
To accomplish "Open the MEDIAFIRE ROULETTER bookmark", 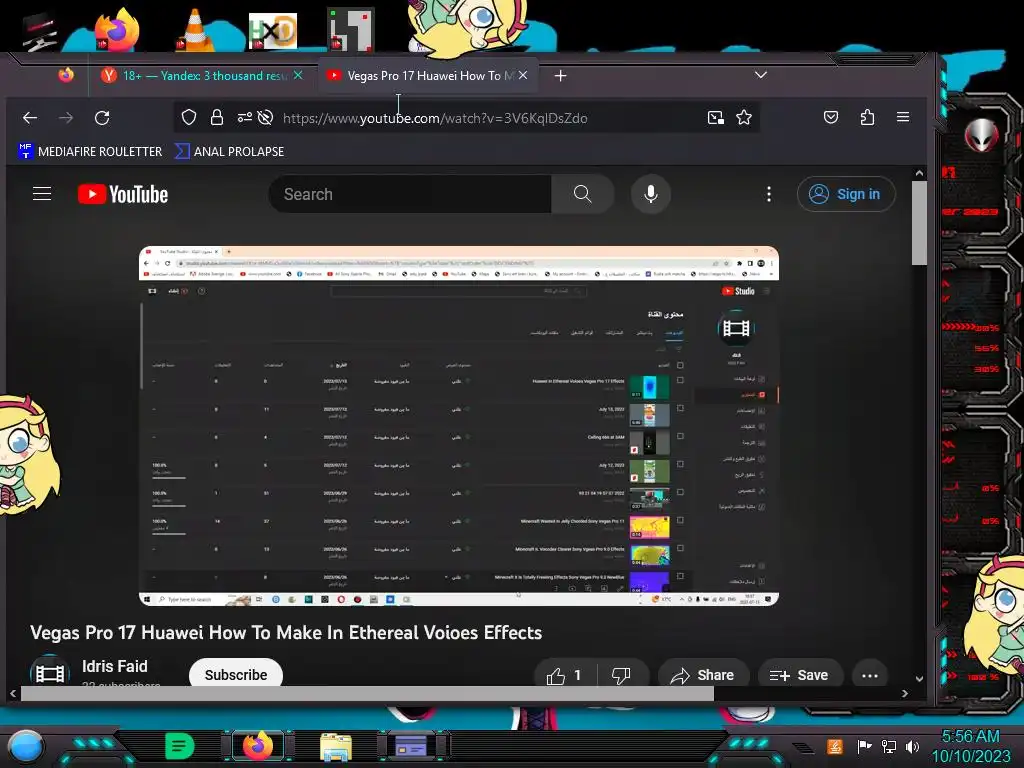I will 90,152.
